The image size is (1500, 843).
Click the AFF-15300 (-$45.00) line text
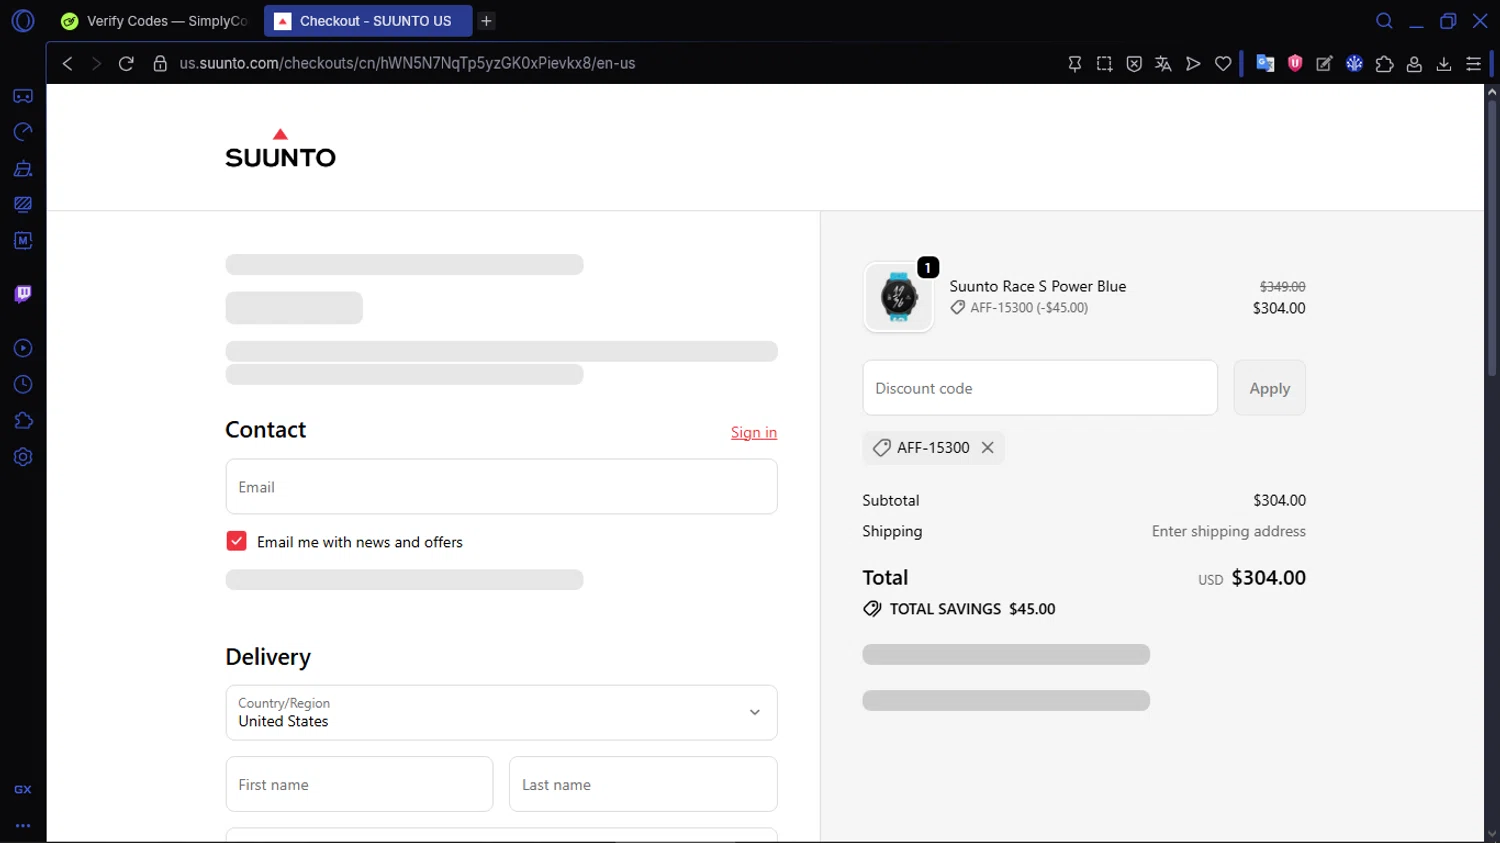click(x=1029, y=308)
